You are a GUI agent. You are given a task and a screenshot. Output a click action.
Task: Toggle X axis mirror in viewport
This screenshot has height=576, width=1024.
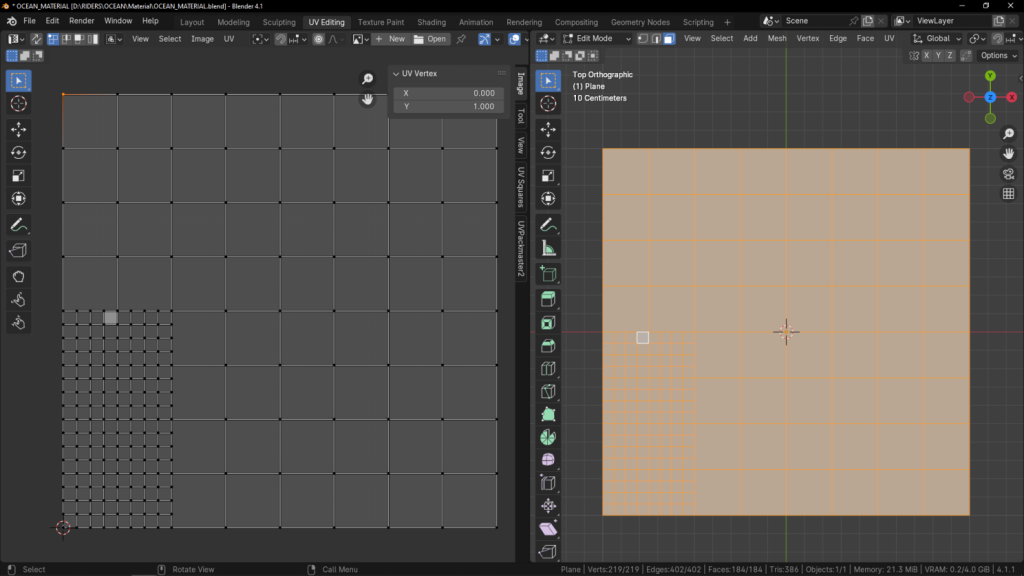click(927, 56)
